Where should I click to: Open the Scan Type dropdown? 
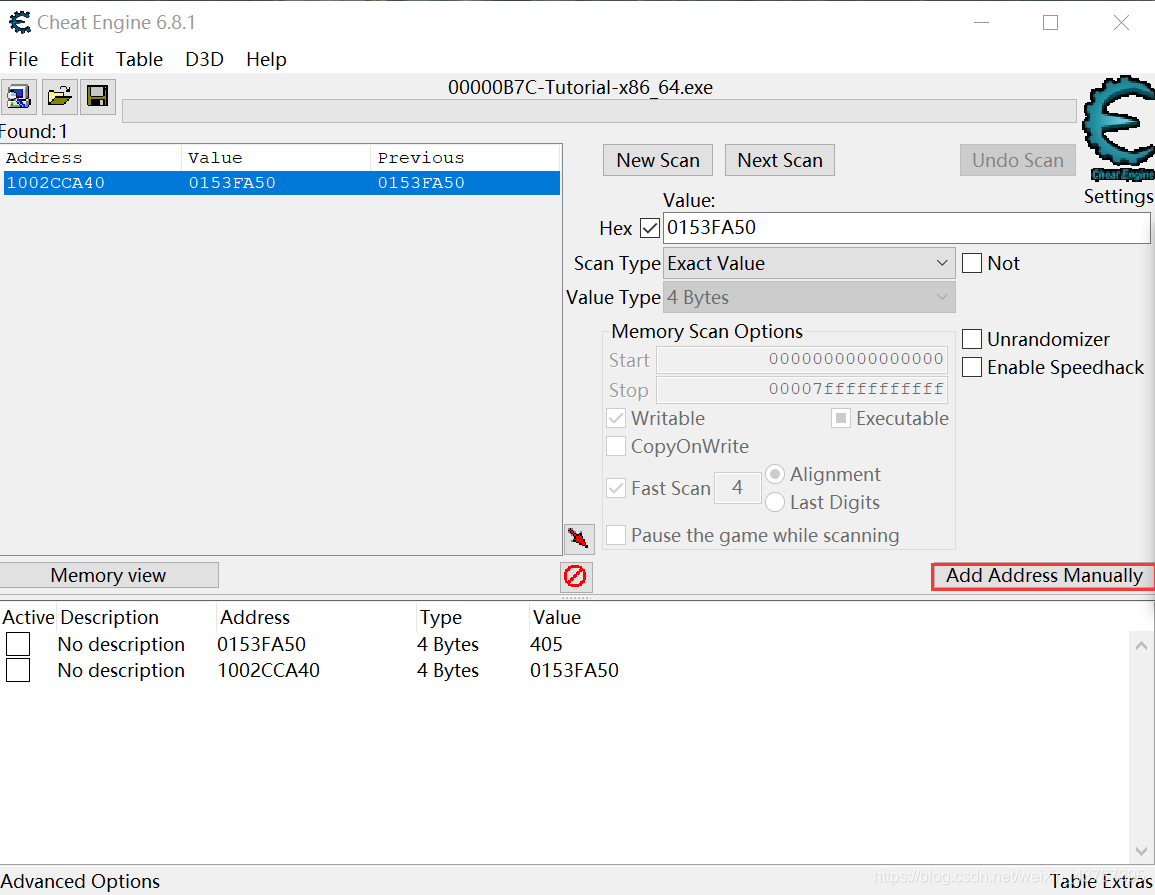click(809, 263)
